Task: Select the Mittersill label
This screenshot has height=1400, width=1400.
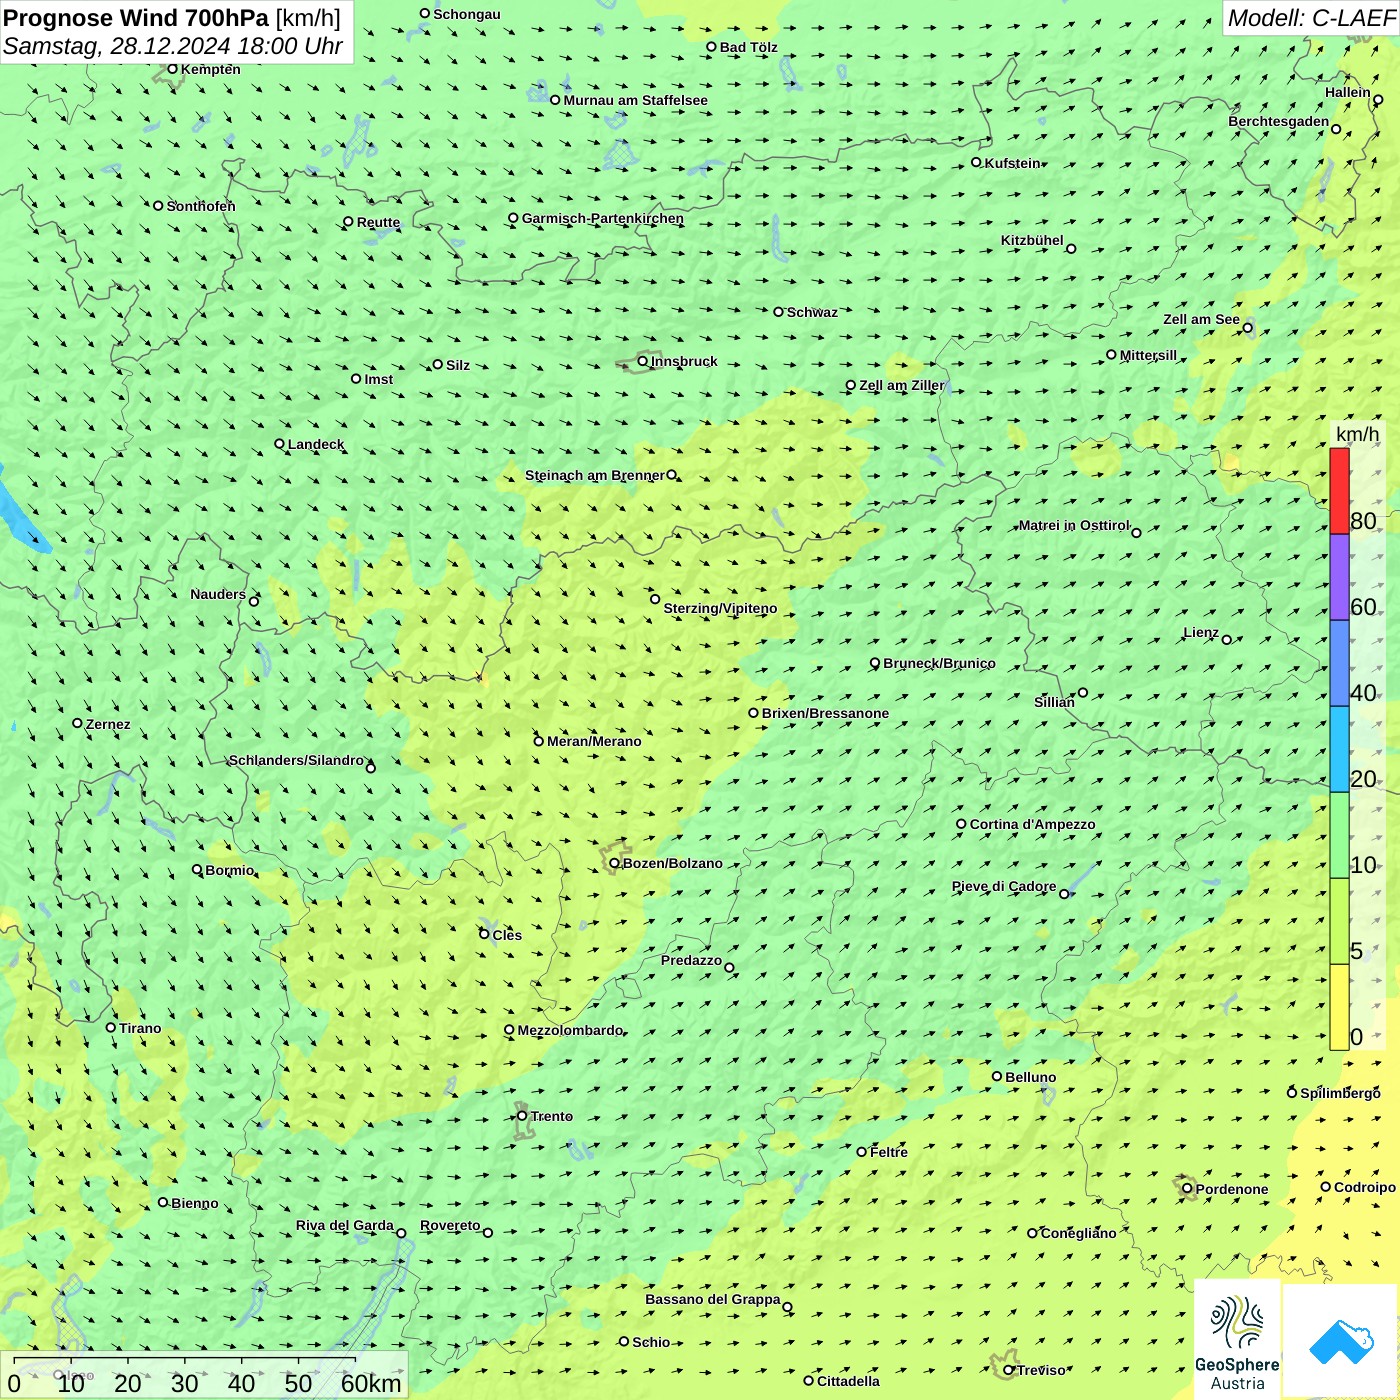Action: point(1148,355)
